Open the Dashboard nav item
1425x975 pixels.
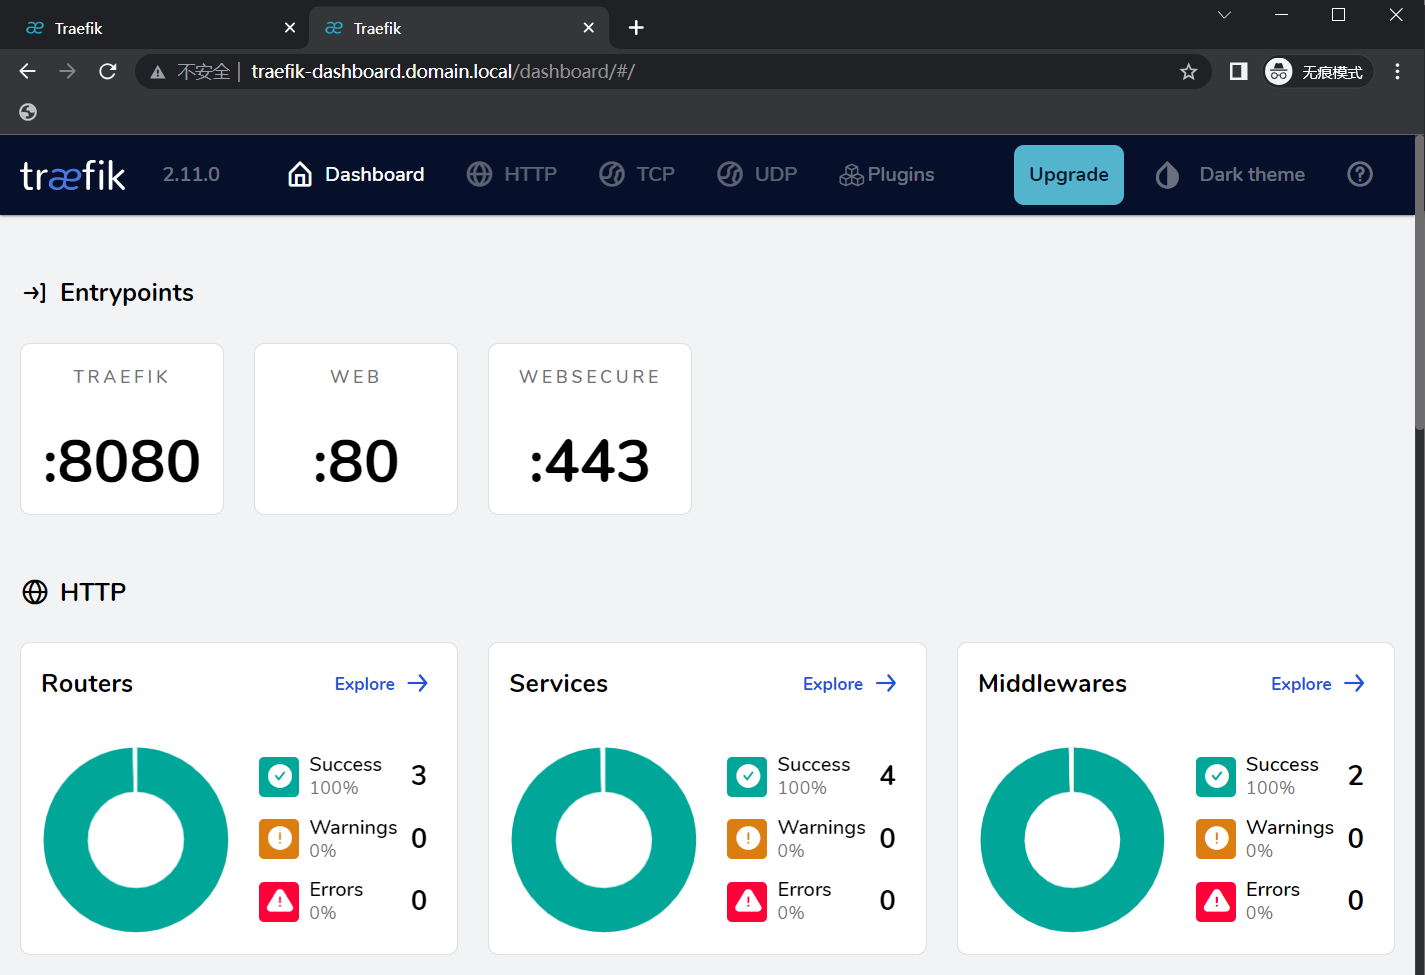[x=356, y=174]
